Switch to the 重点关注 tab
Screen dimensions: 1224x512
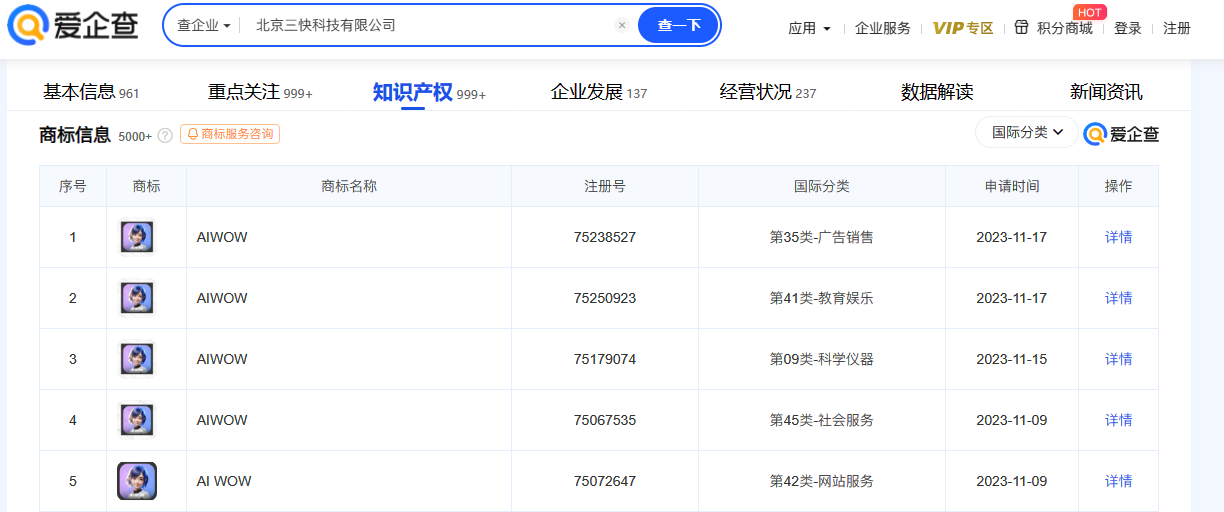pyautogui.click(x=260, y=92)
